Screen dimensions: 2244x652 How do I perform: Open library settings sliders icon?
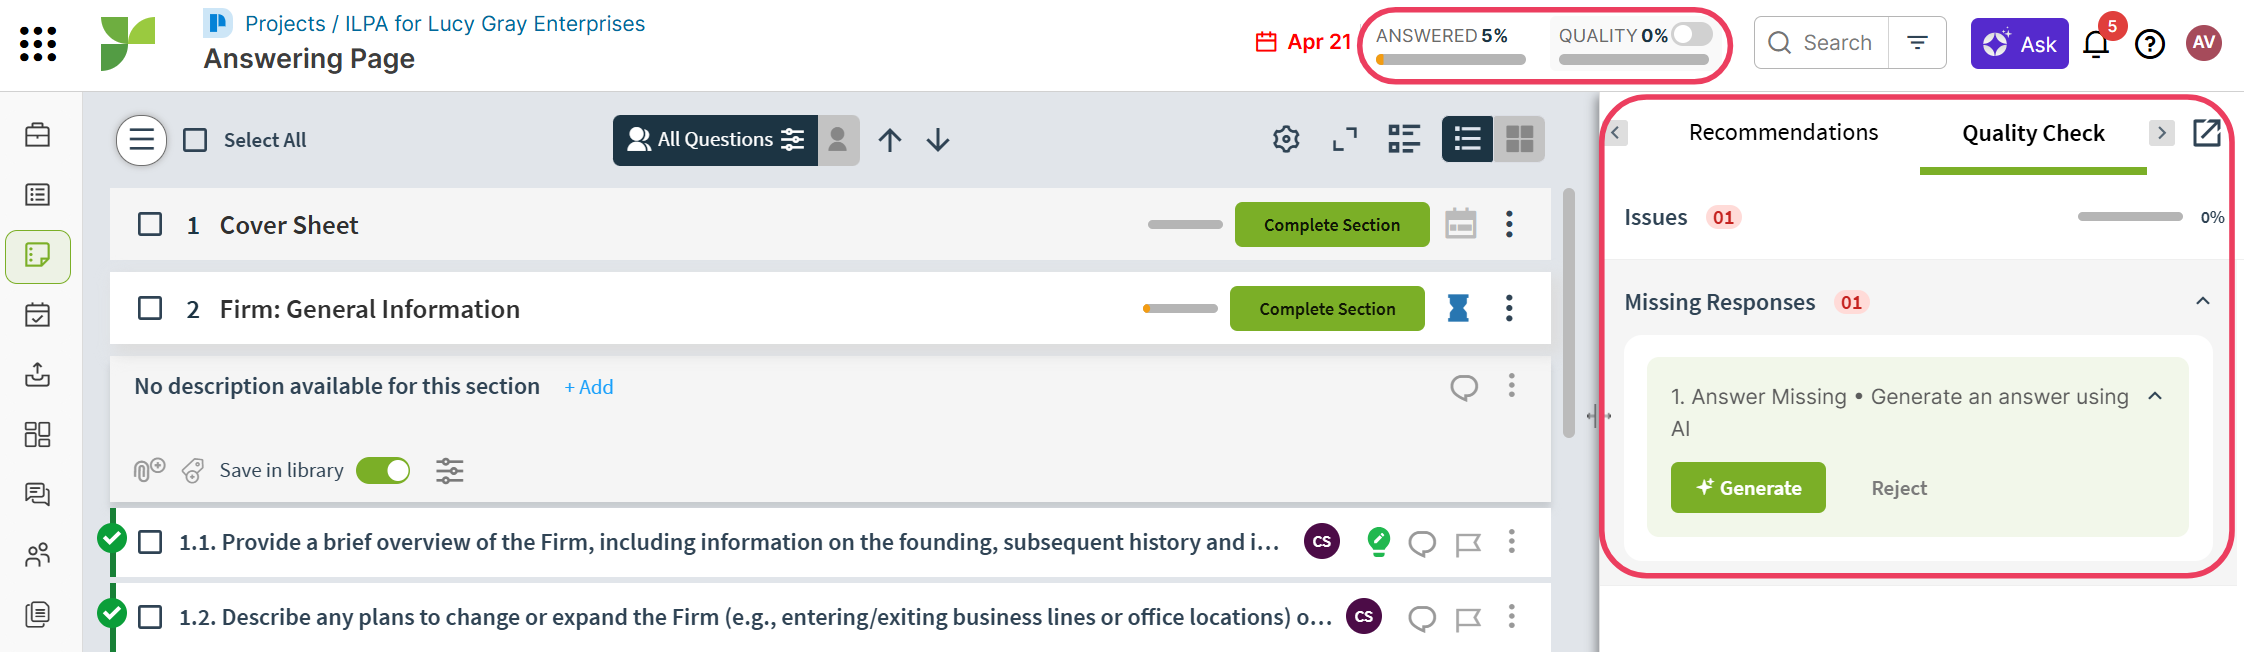(x=450, y=470)
